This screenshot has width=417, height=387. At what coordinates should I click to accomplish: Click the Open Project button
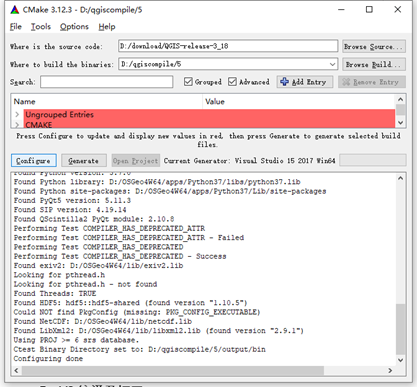[x=136, y=161]
